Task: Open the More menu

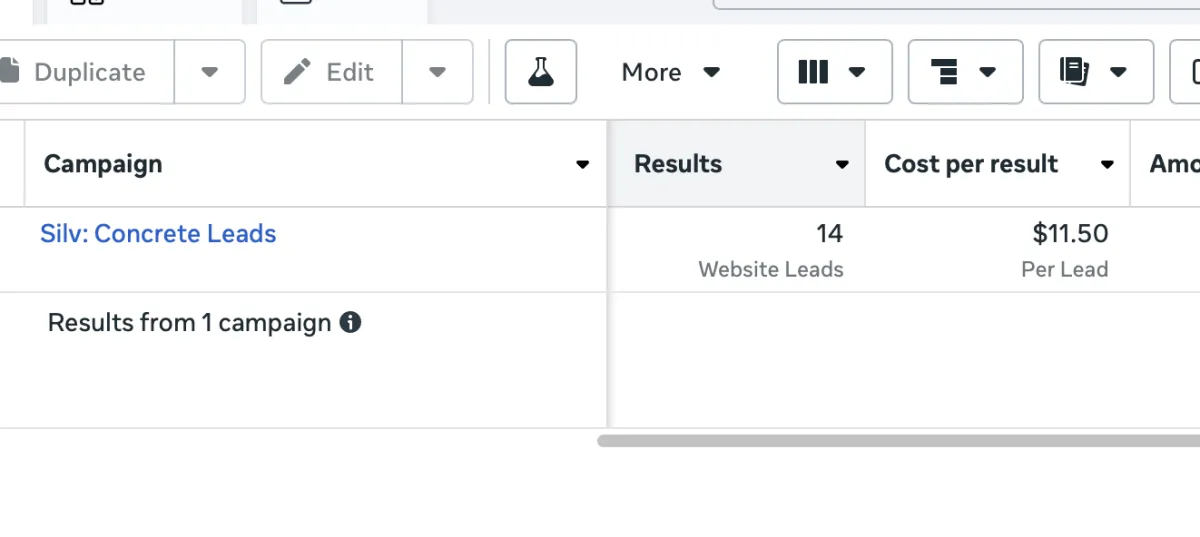Action: tap(671, 72)
